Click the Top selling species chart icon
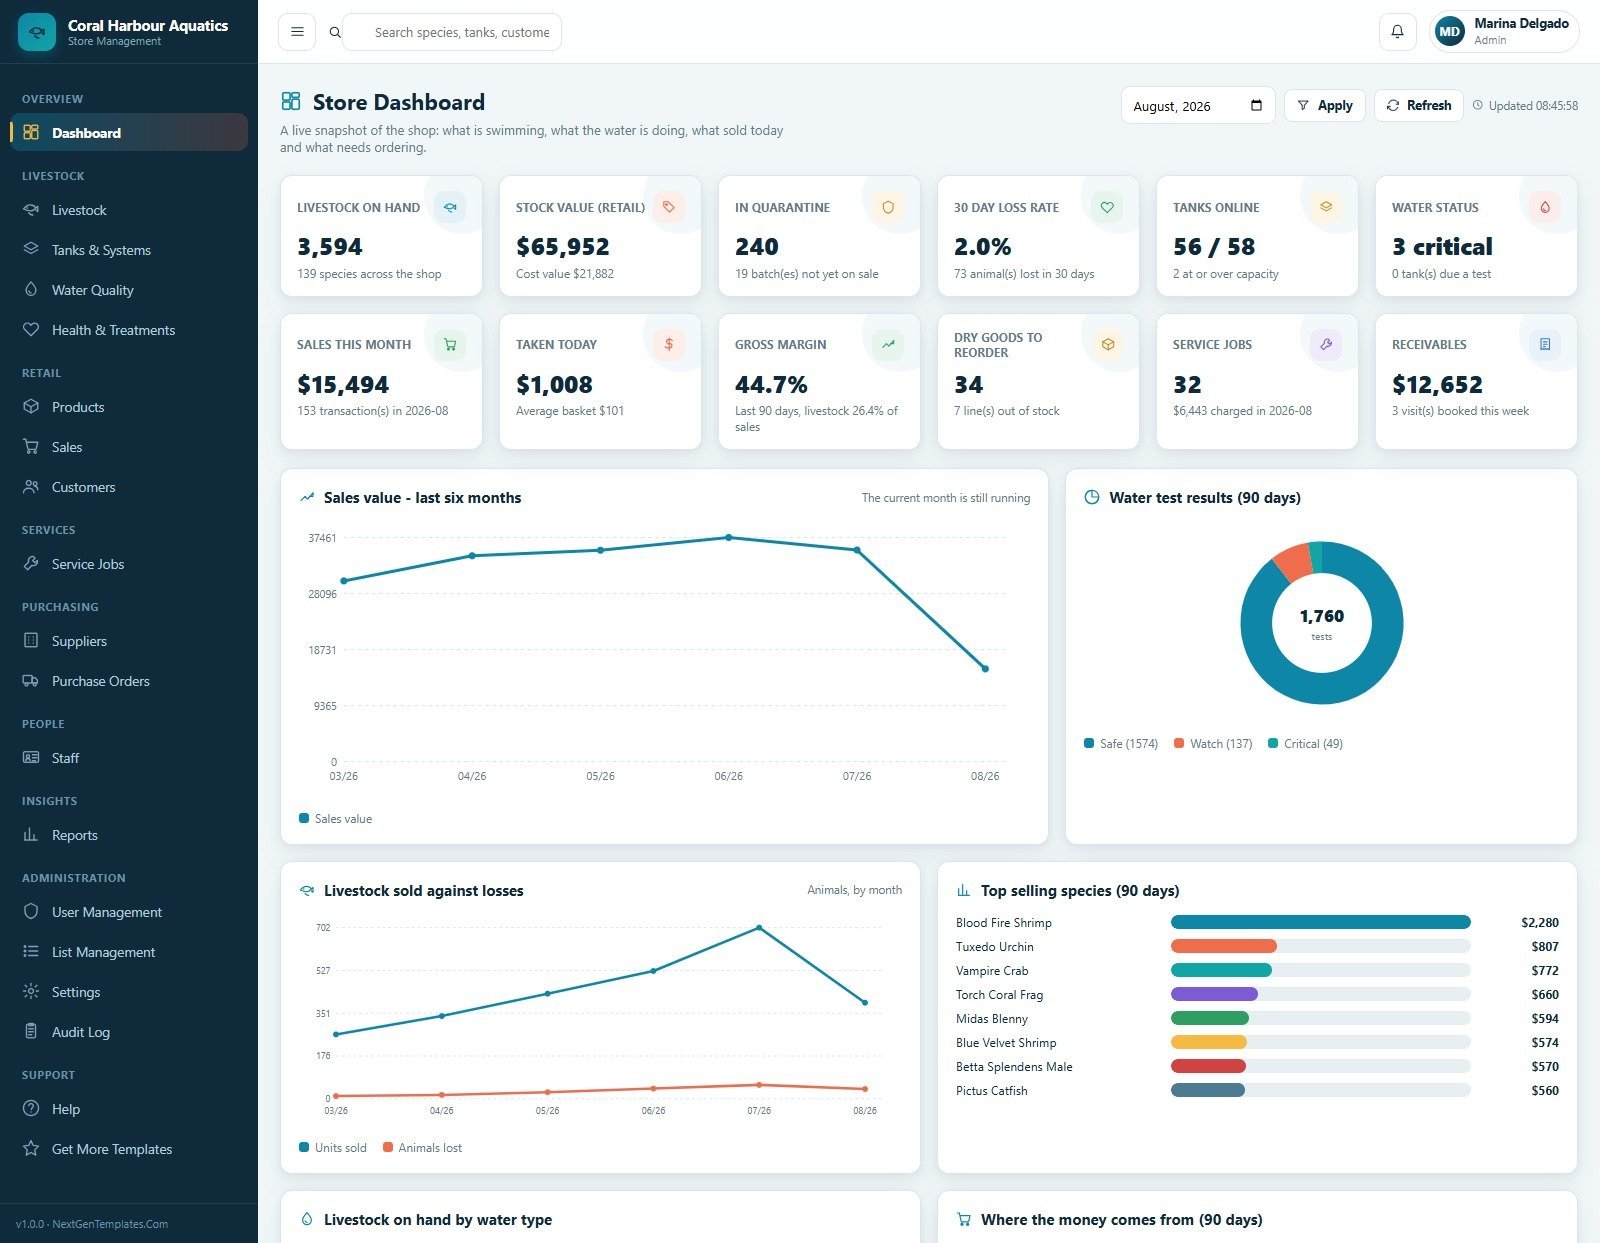This screenshot has height=1243, width=1600. 964,890
